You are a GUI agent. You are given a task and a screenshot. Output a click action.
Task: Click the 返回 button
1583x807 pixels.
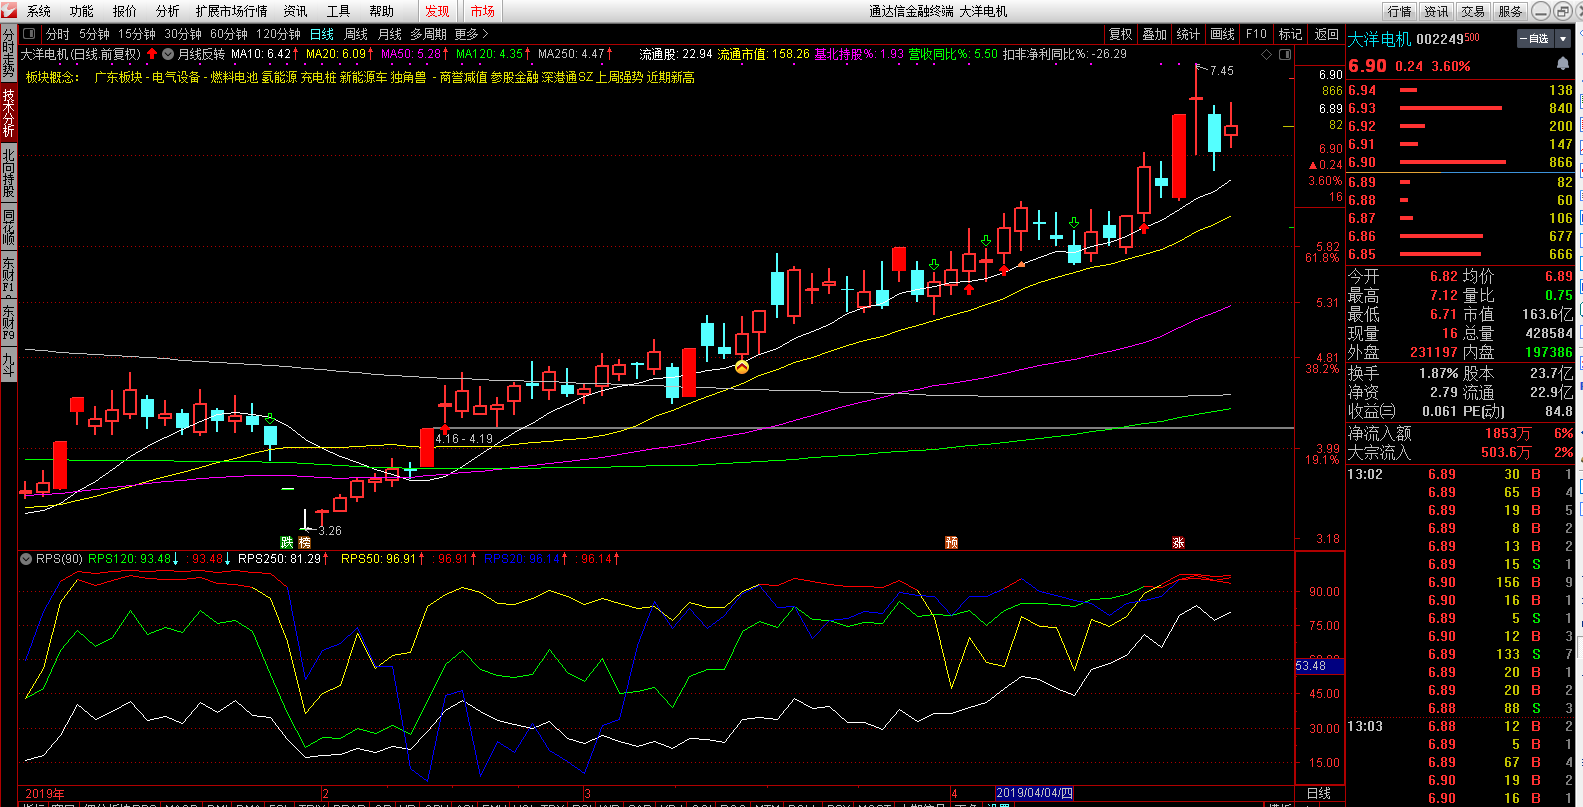1326,34
